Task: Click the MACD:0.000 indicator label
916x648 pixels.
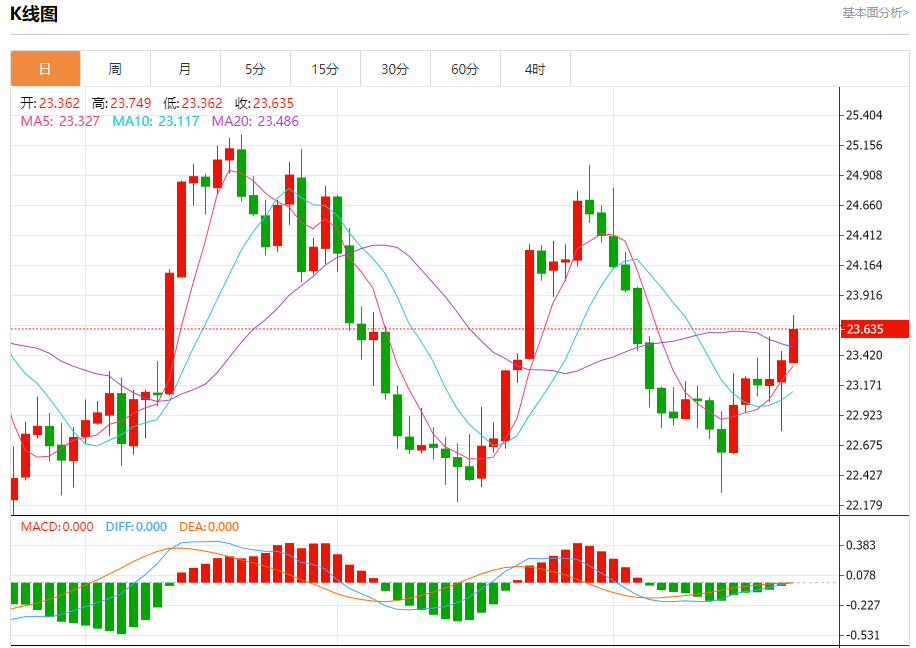Action: click(57, 527)
